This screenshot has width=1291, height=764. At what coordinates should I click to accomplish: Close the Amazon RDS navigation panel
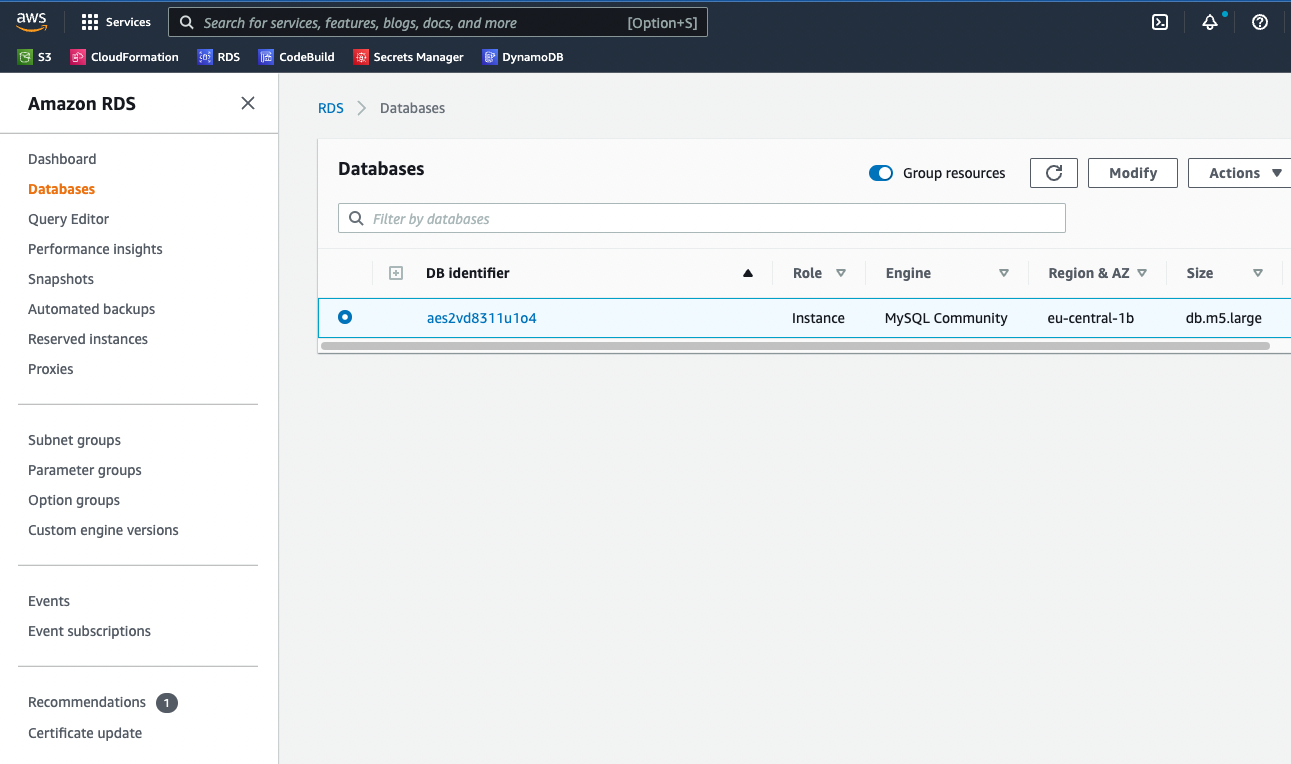click(248, 103)
